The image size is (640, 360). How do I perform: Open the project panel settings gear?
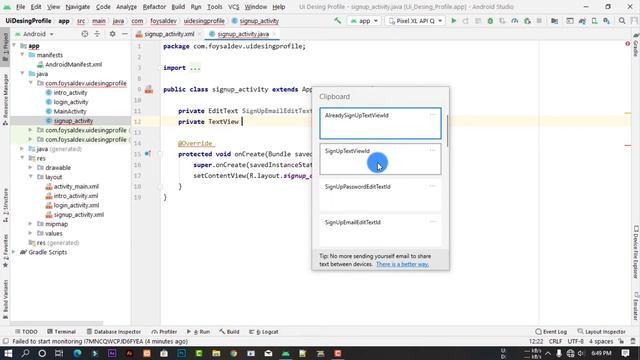coord(112,34)
